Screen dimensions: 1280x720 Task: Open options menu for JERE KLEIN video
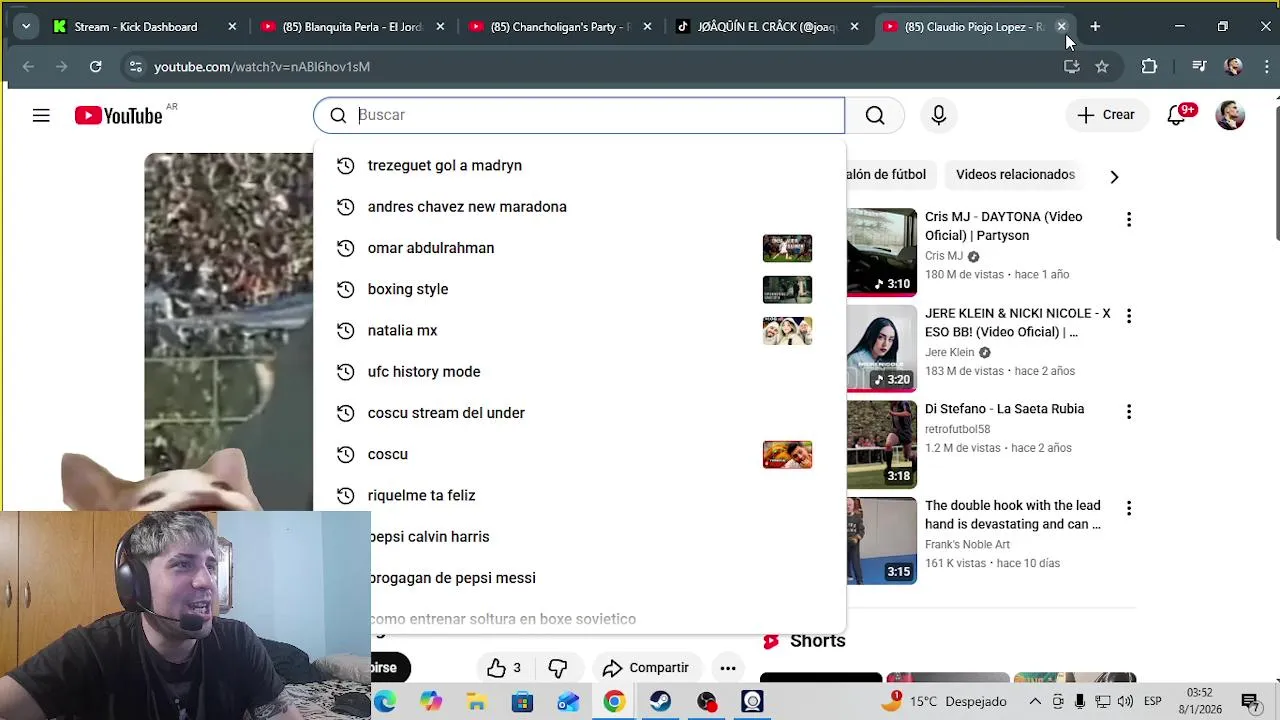[x=1129, y=316]
